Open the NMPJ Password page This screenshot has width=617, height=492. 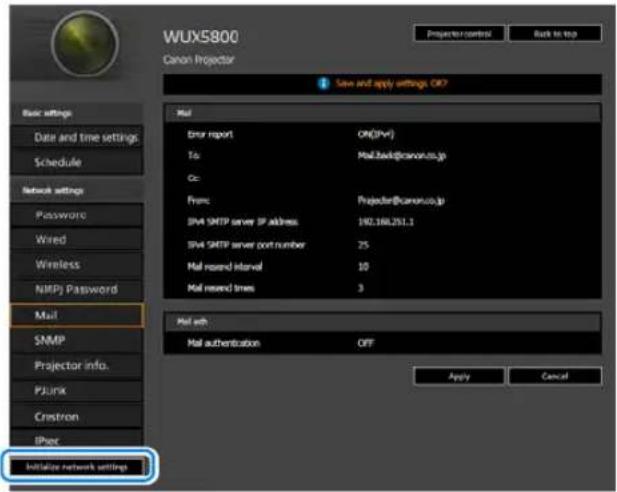[77, 289]
